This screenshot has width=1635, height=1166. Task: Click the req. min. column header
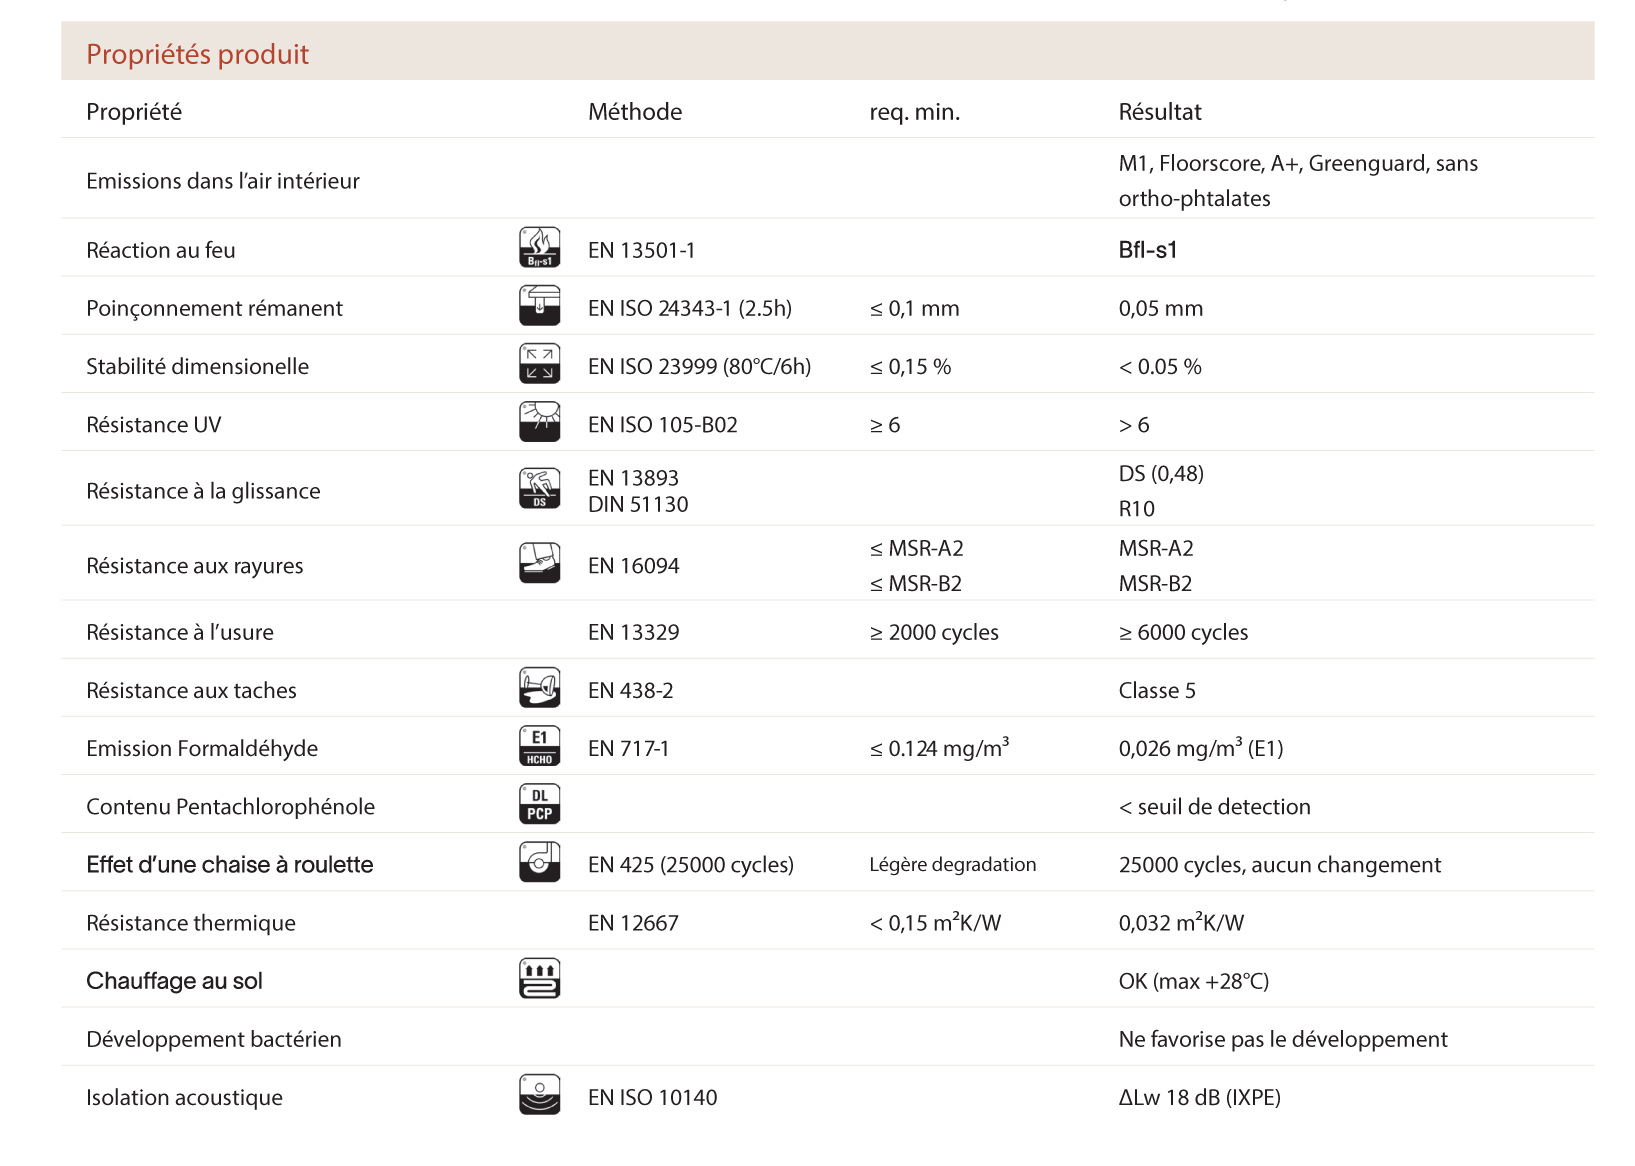914,112
